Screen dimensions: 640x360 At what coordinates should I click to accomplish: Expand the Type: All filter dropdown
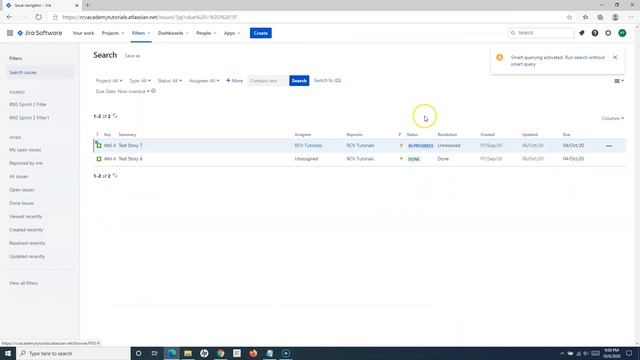(x=140, y=81)
